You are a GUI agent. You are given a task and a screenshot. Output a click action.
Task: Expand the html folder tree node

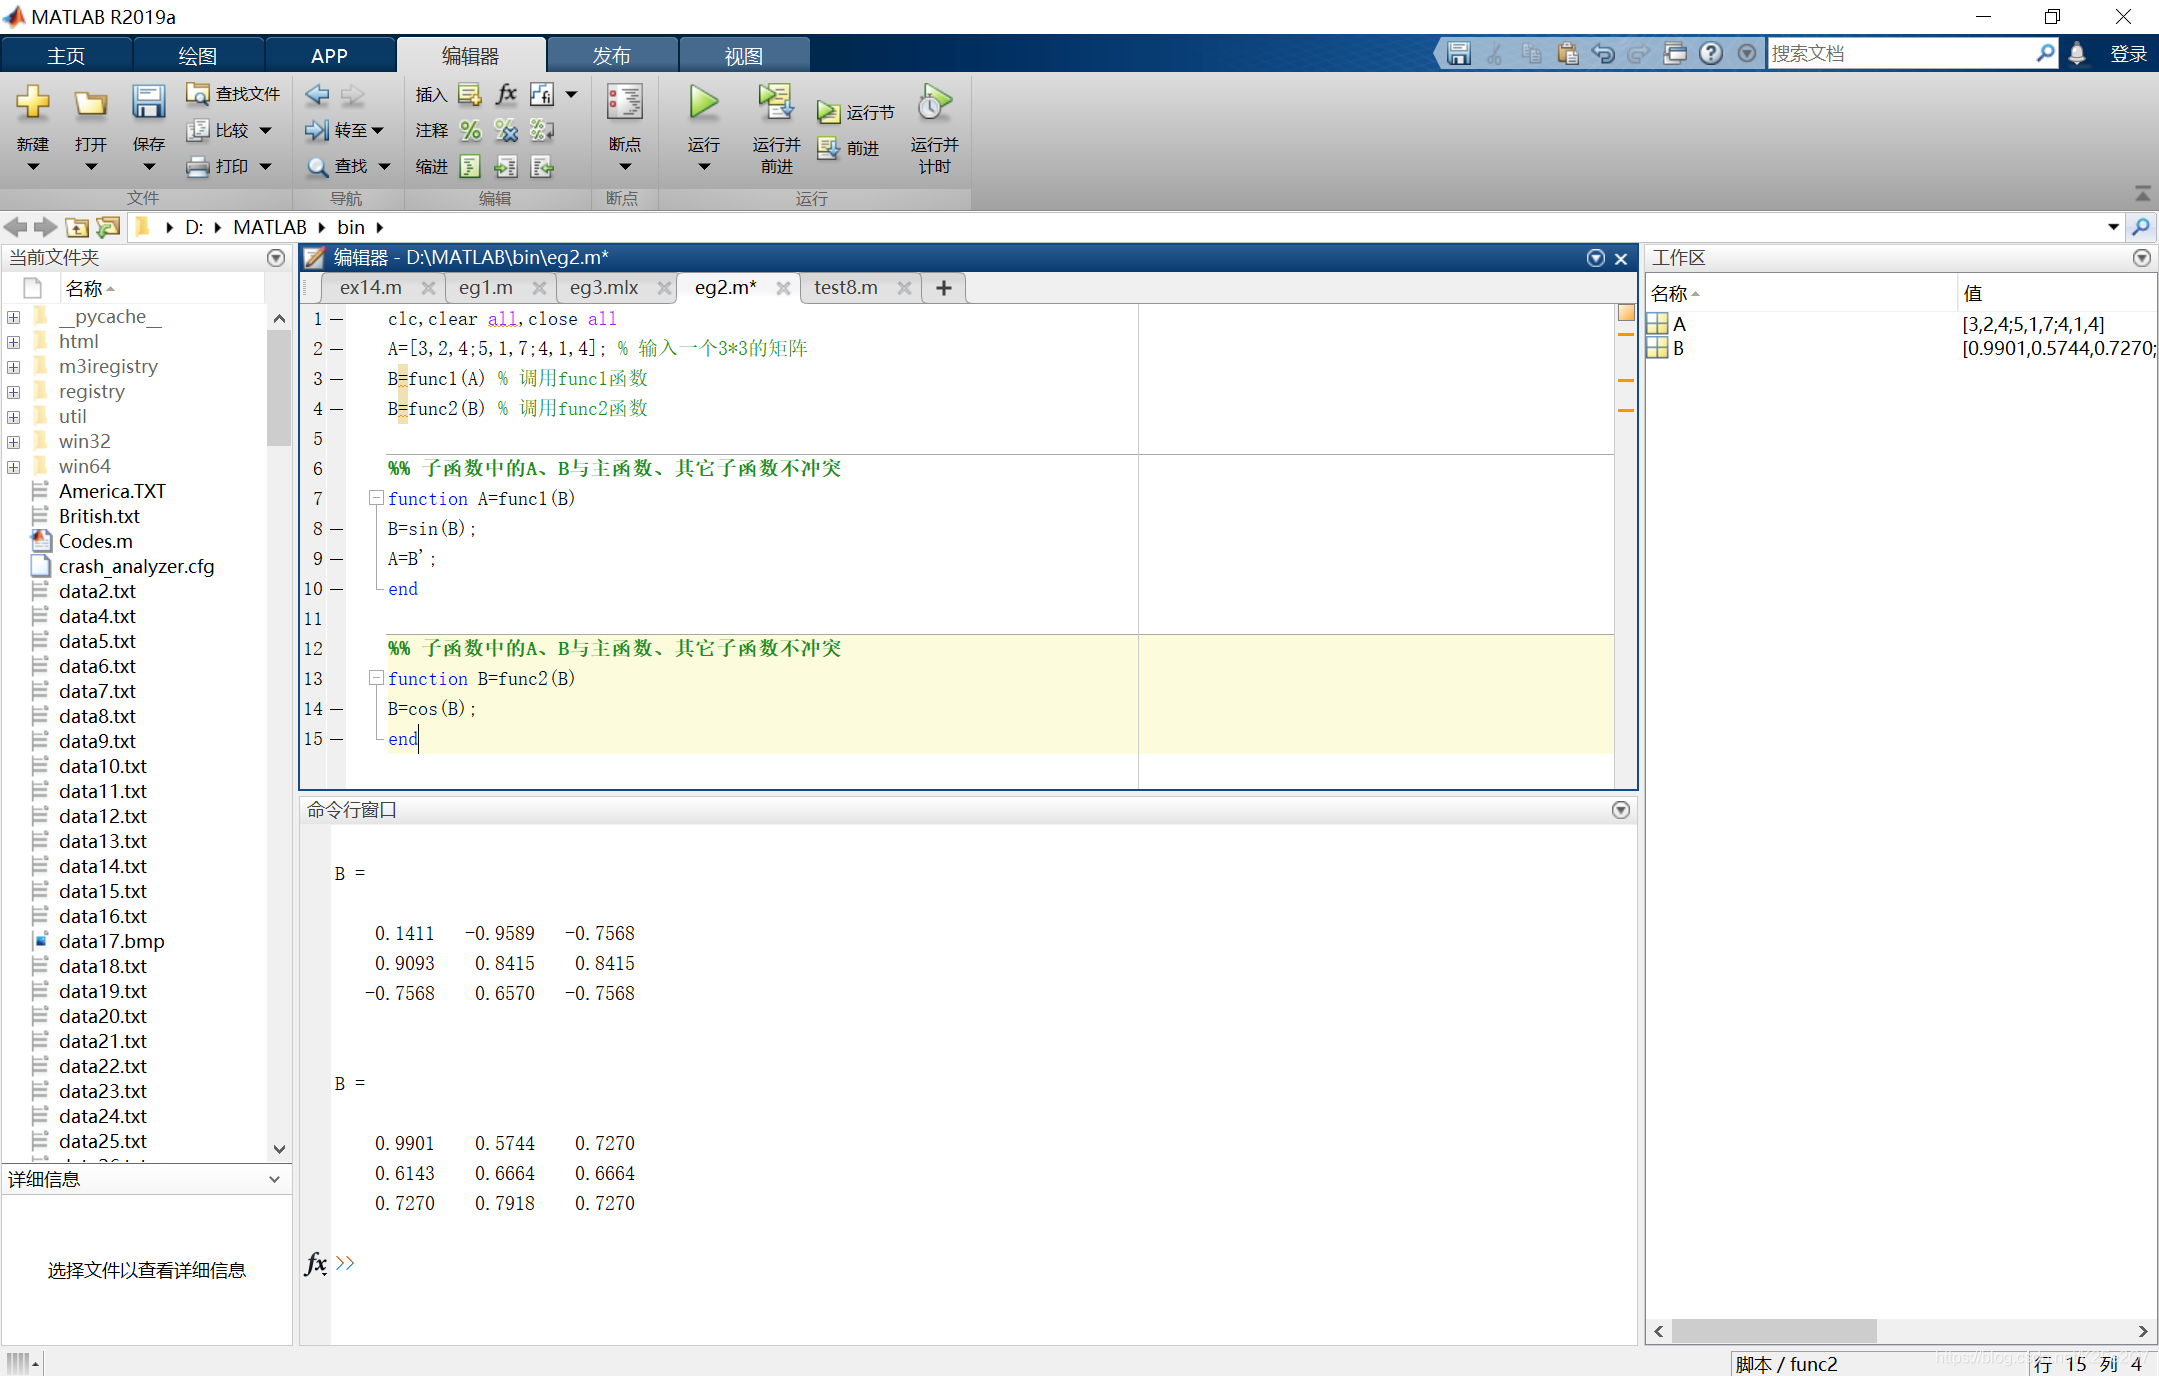[x=14, y=342]
